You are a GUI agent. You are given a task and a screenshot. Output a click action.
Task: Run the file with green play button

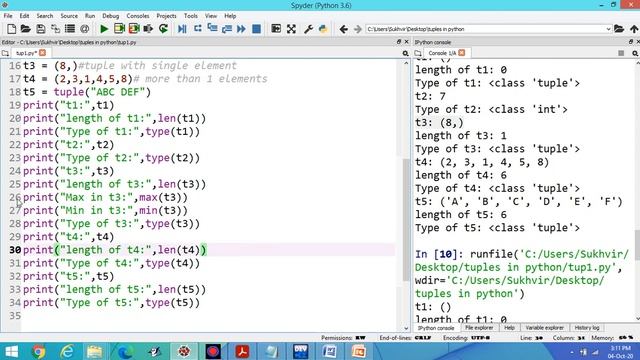104,29
